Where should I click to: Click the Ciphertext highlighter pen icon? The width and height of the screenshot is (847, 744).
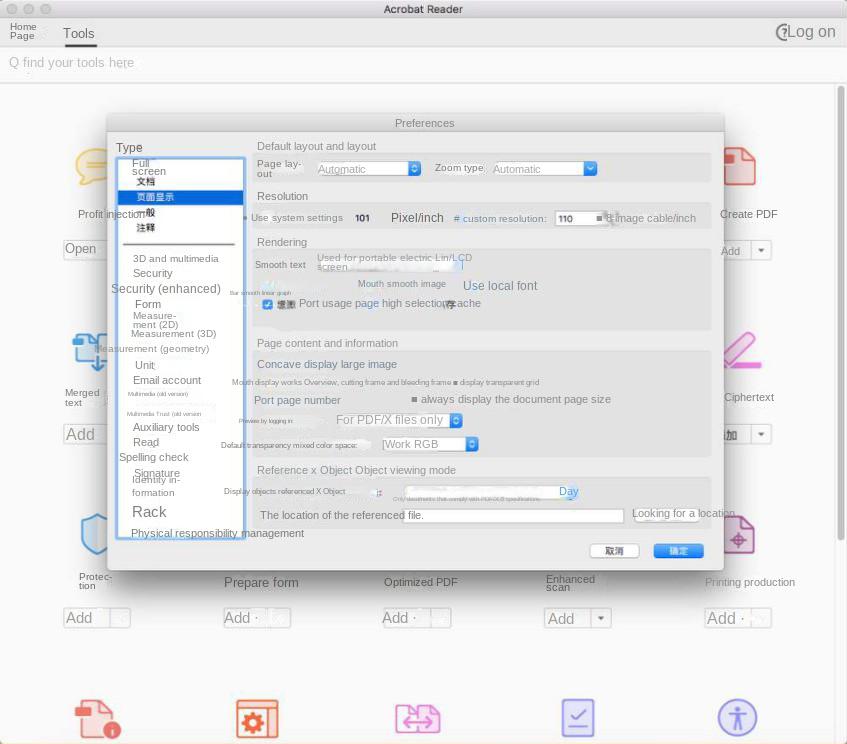[x=741, y=351]
